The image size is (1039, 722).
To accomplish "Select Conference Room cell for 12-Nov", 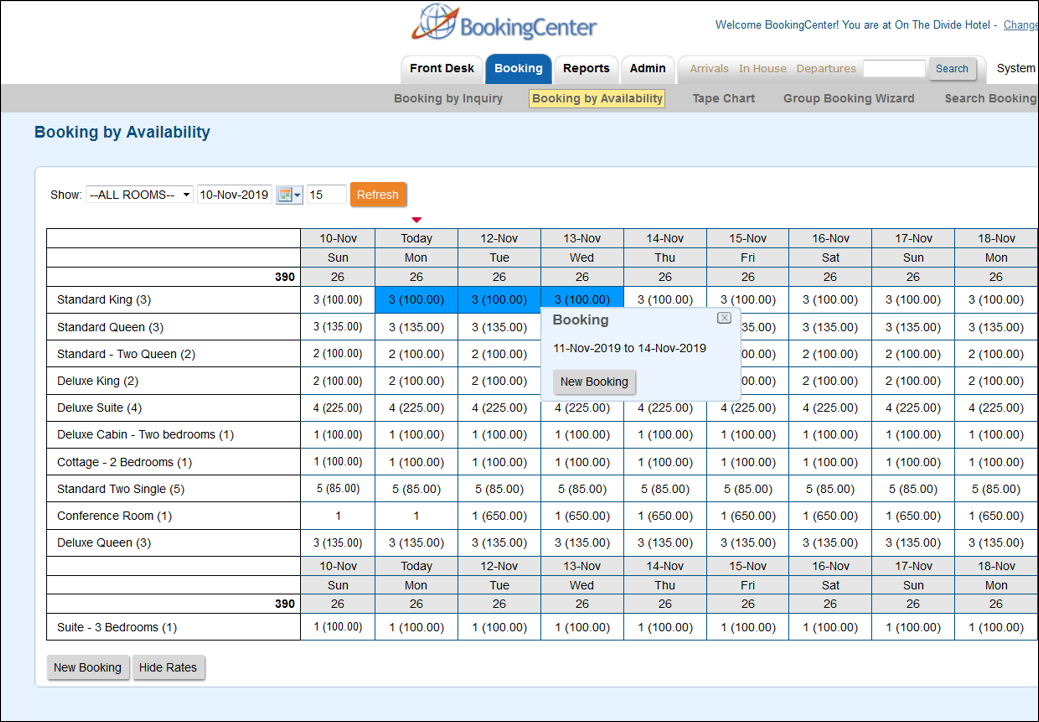I will [x=499, y=516].
